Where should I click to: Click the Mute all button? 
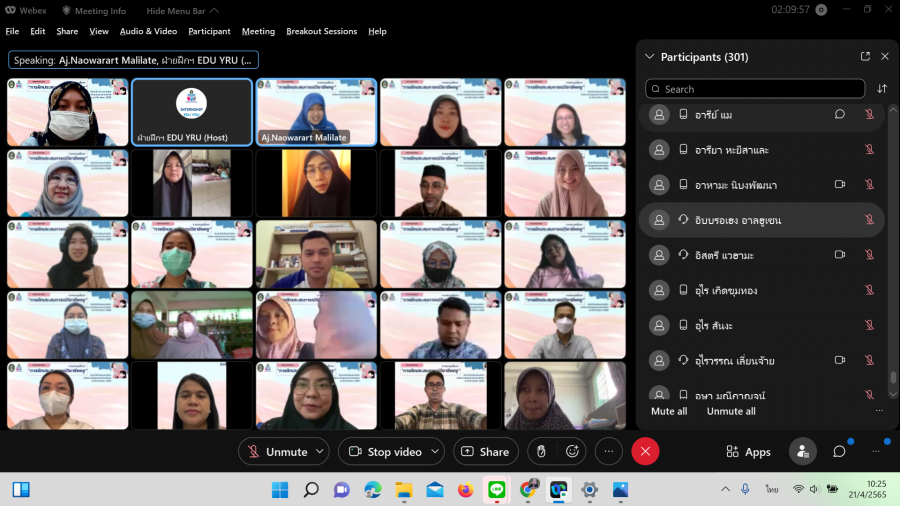pos(669,411)
